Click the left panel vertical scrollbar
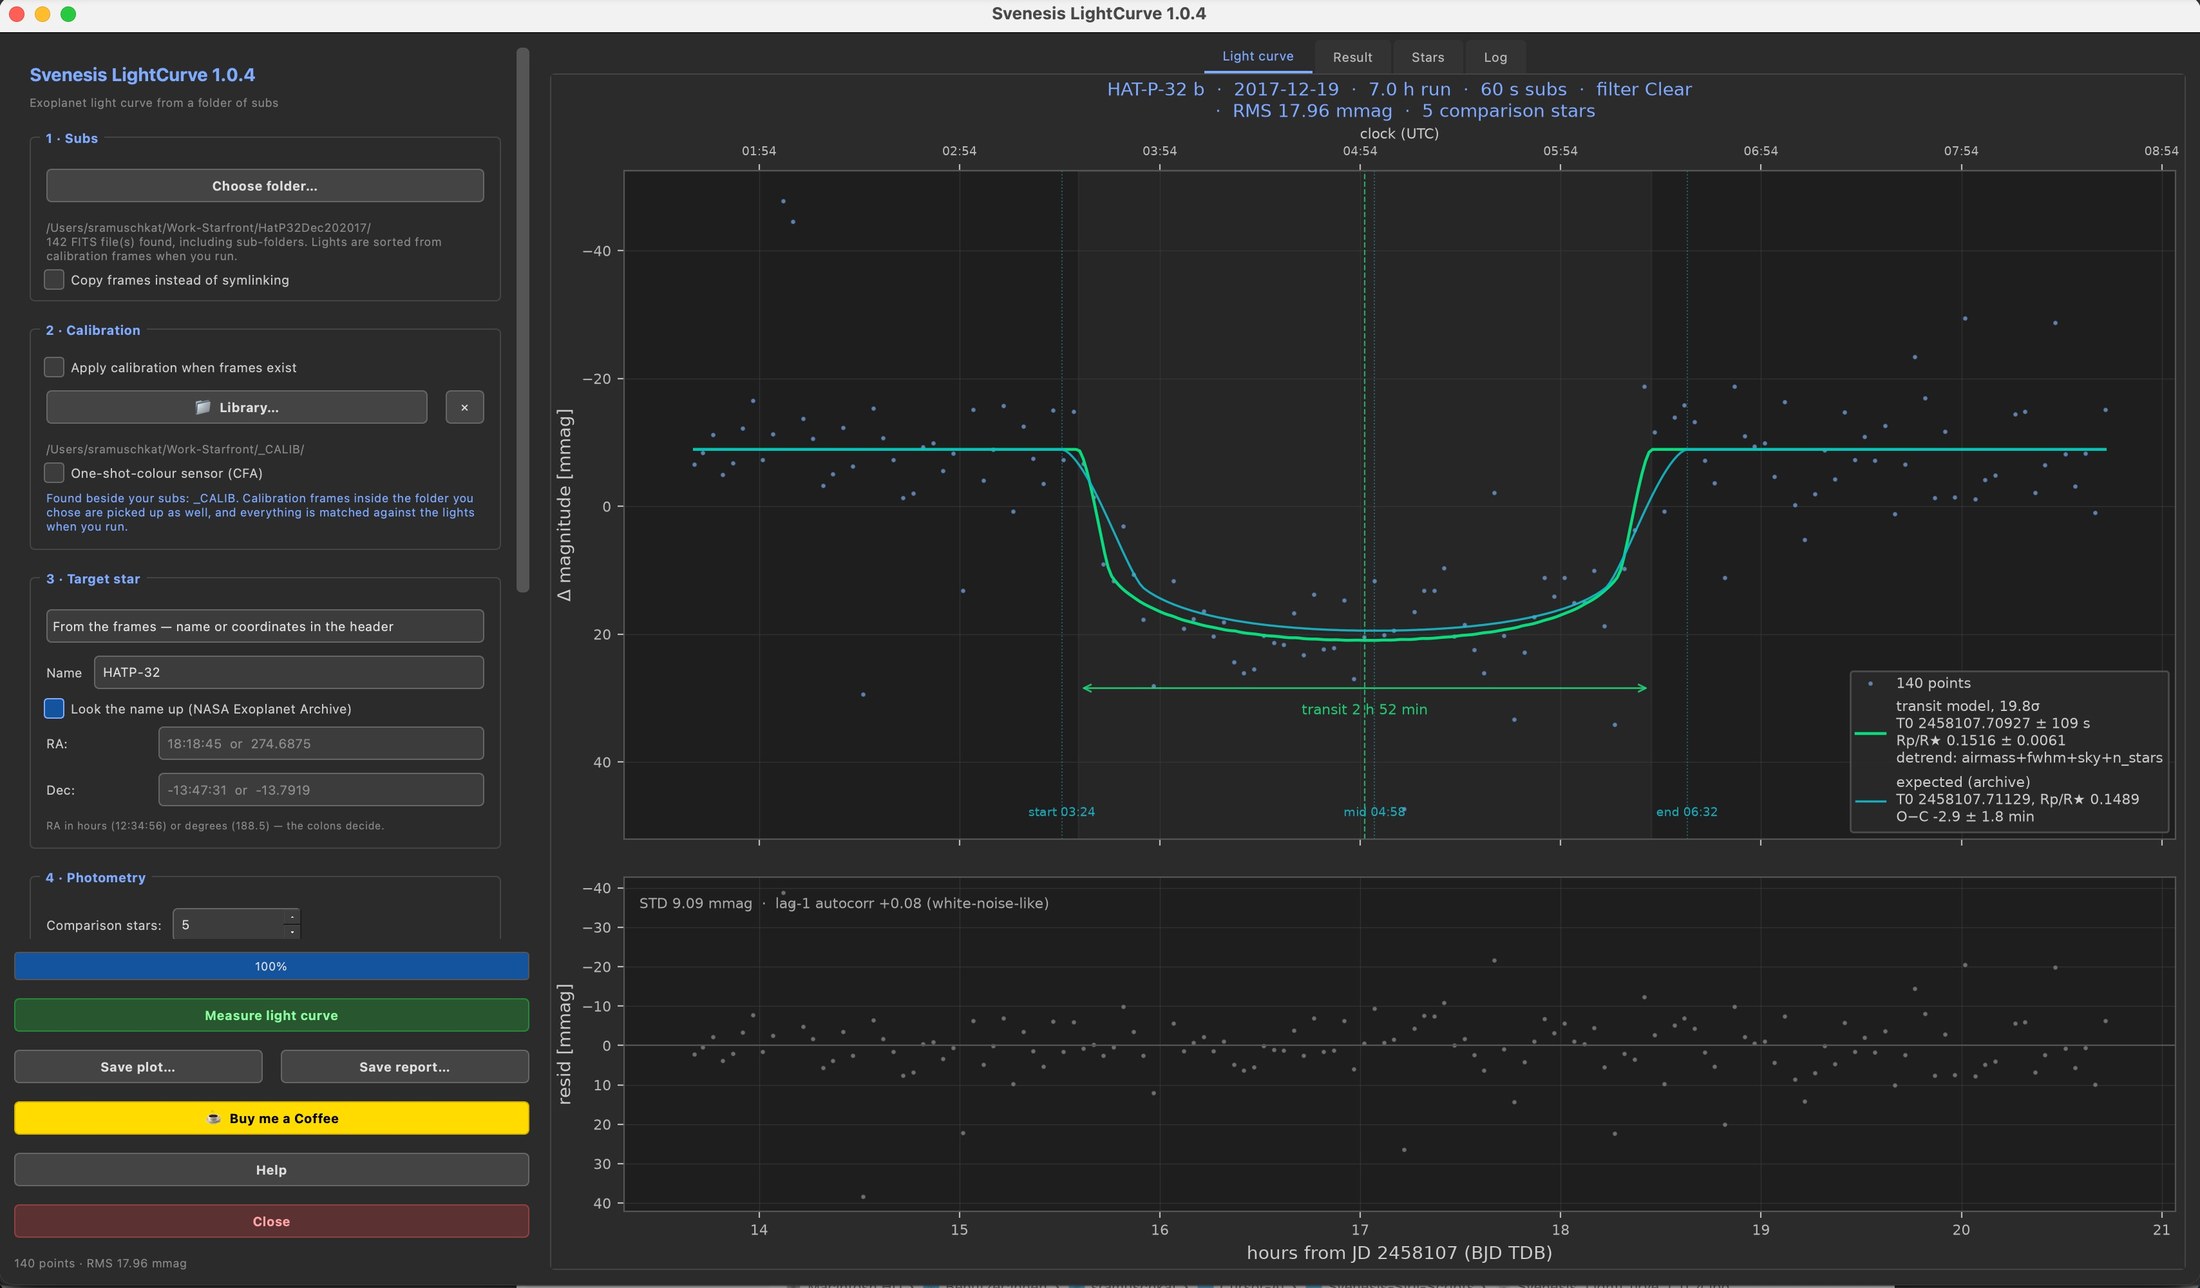2200x1288 pixels. [522, 320]
